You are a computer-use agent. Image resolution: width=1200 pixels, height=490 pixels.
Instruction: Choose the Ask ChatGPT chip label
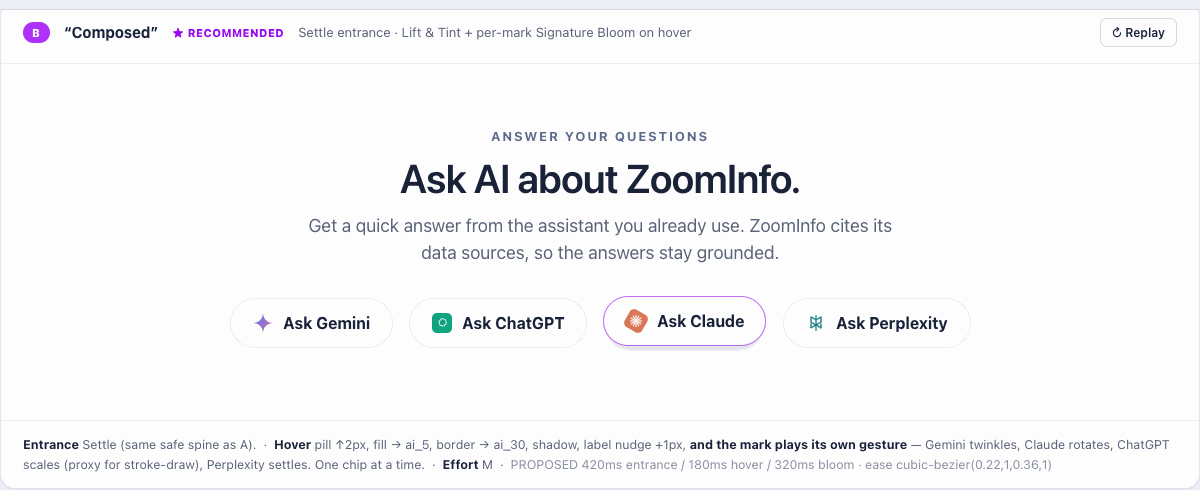tap(513, 323)
